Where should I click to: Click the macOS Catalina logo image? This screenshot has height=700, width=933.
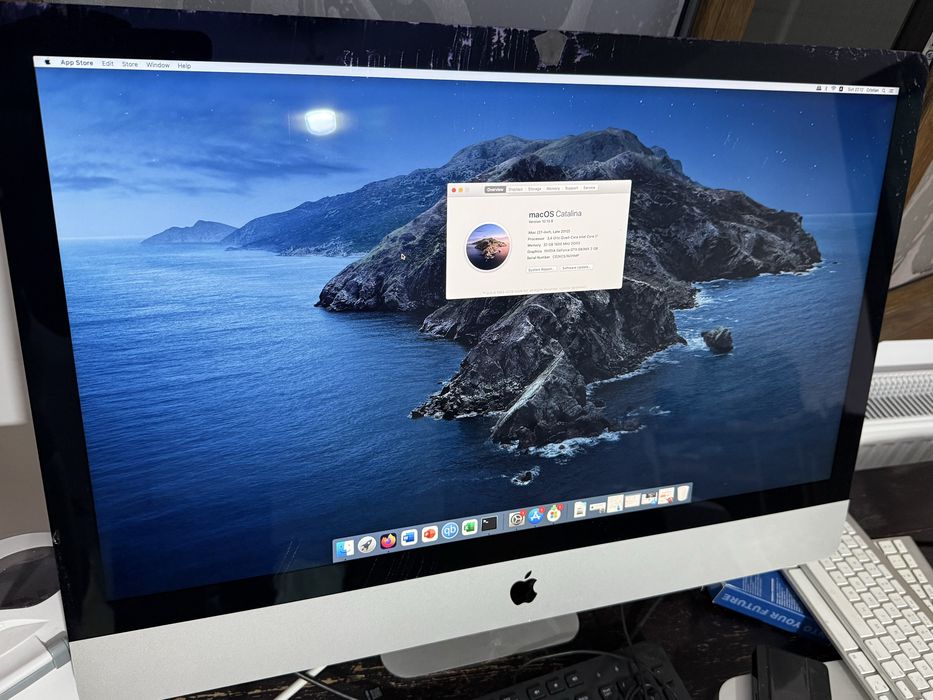[488, 247]
